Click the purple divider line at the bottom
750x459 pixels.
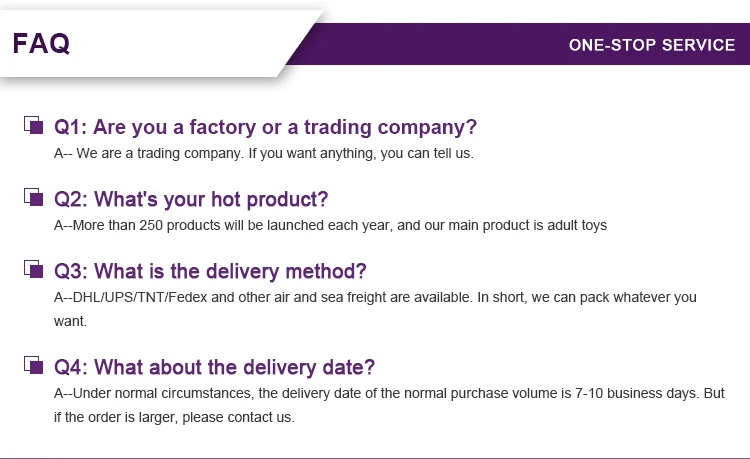[x=375, y=457]
